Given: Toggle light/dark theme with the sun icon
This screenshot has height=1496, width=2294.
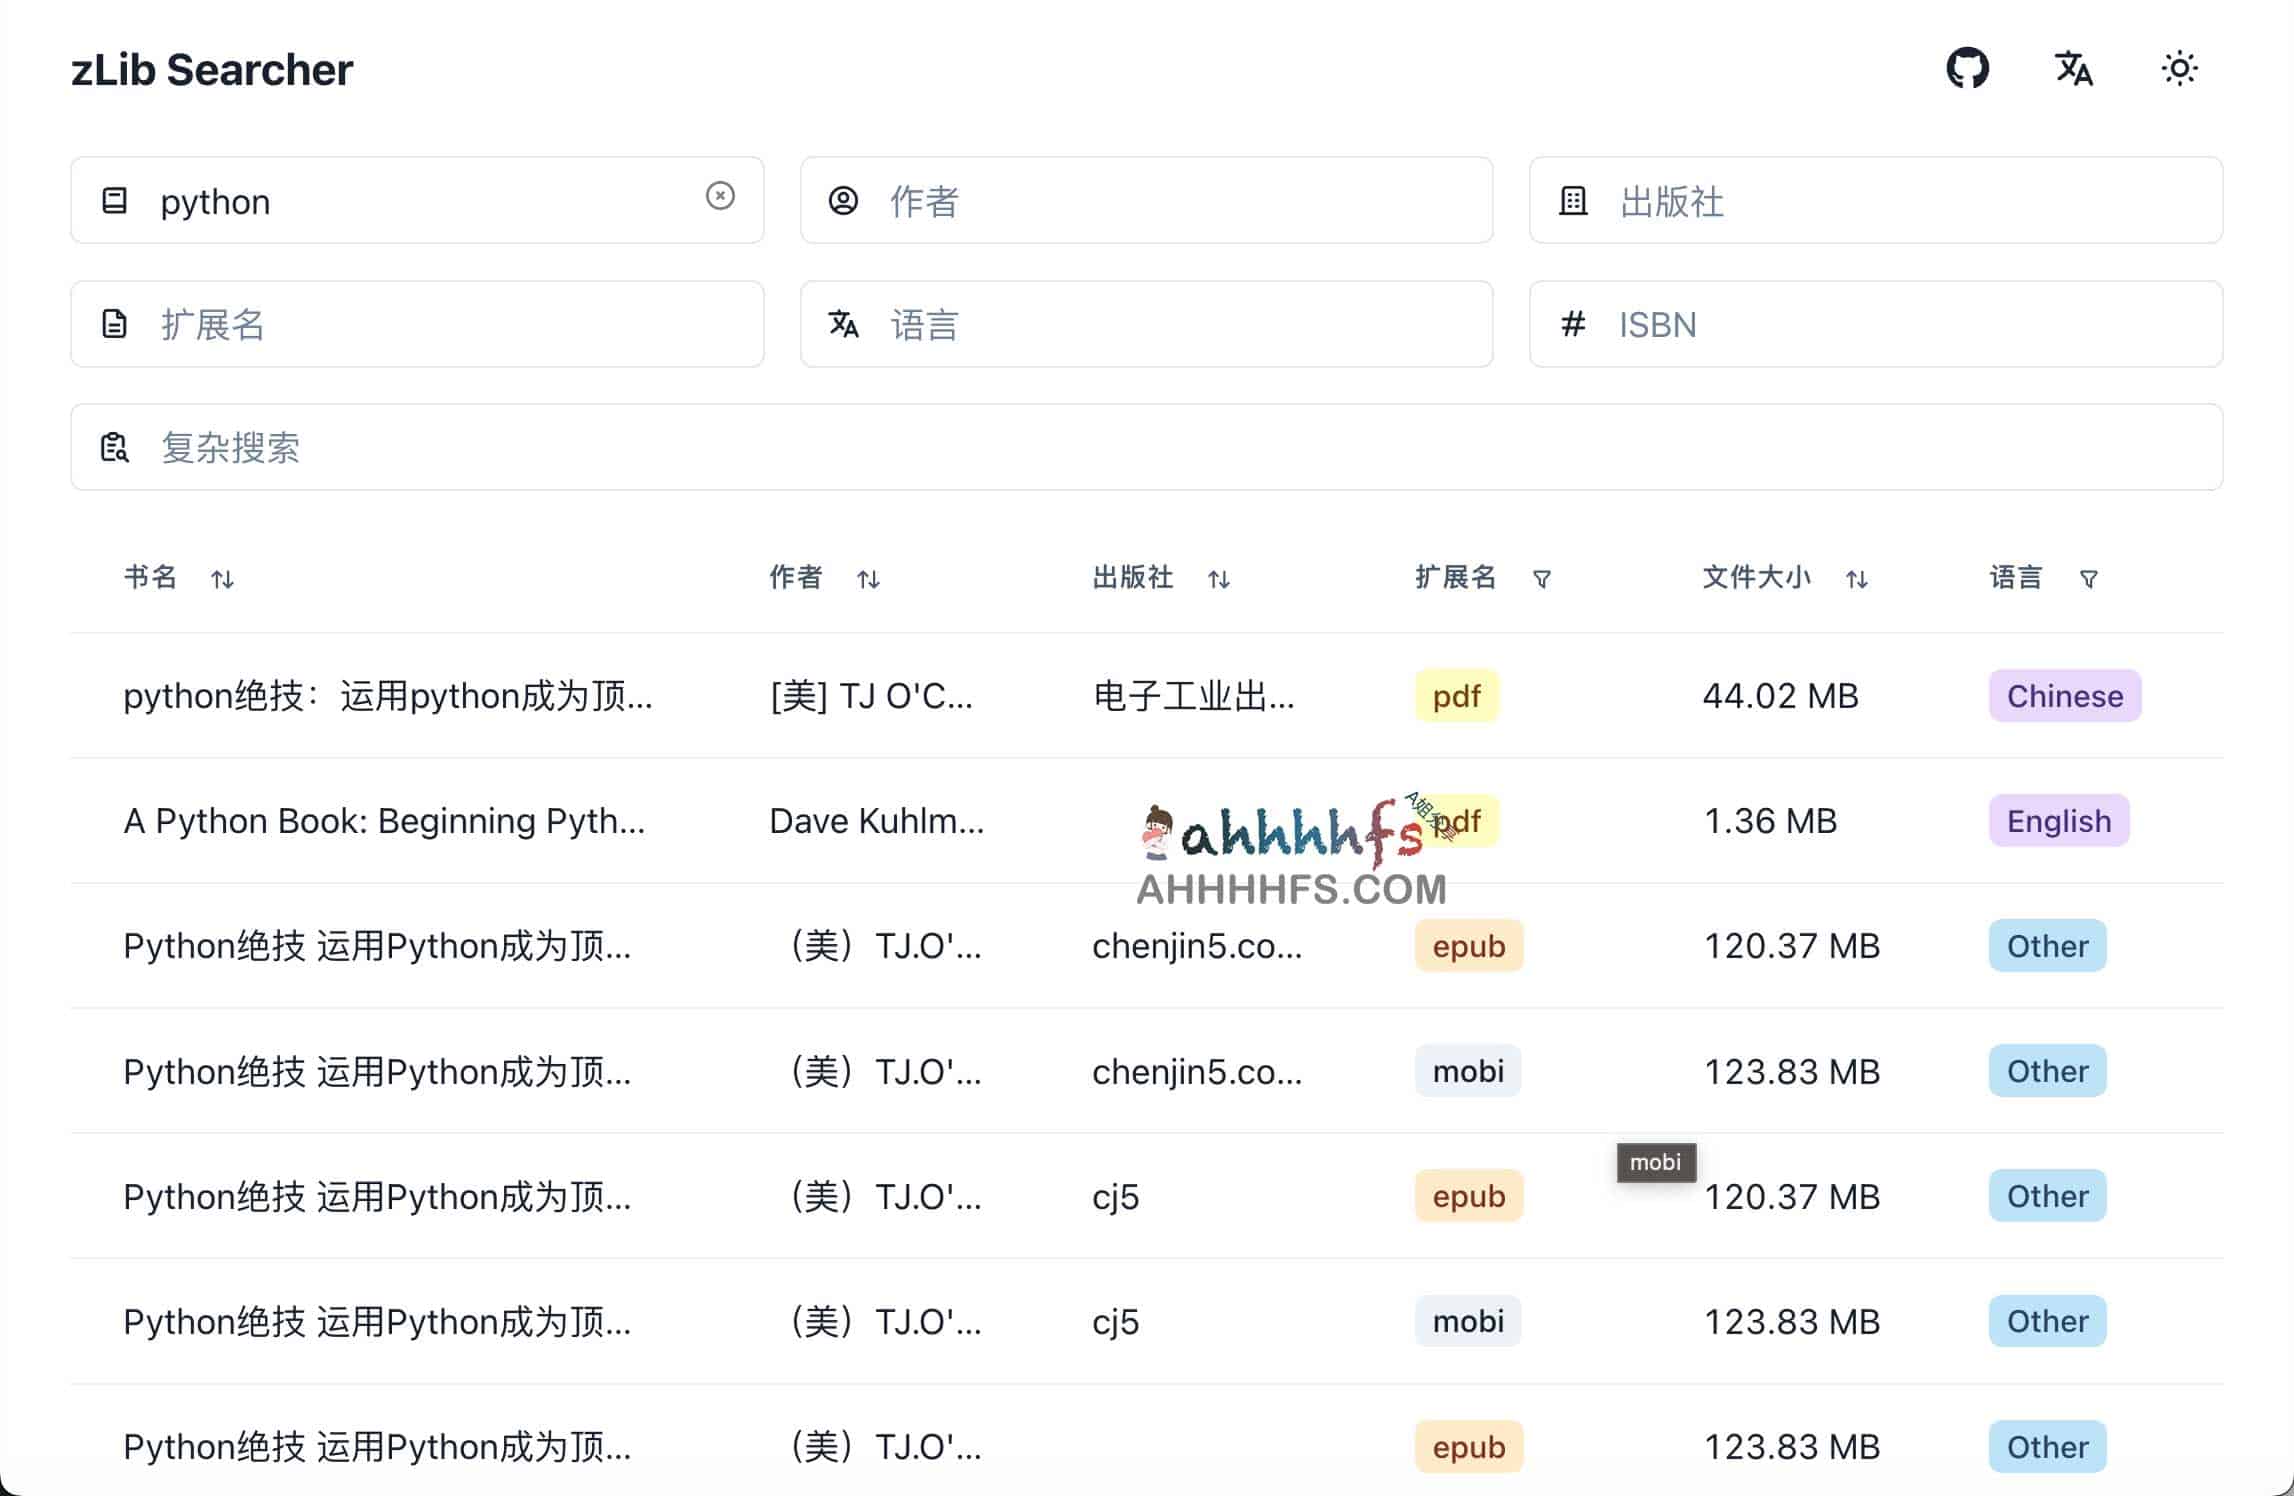Looking at the screenshot, I should [x=2180, y=68].
